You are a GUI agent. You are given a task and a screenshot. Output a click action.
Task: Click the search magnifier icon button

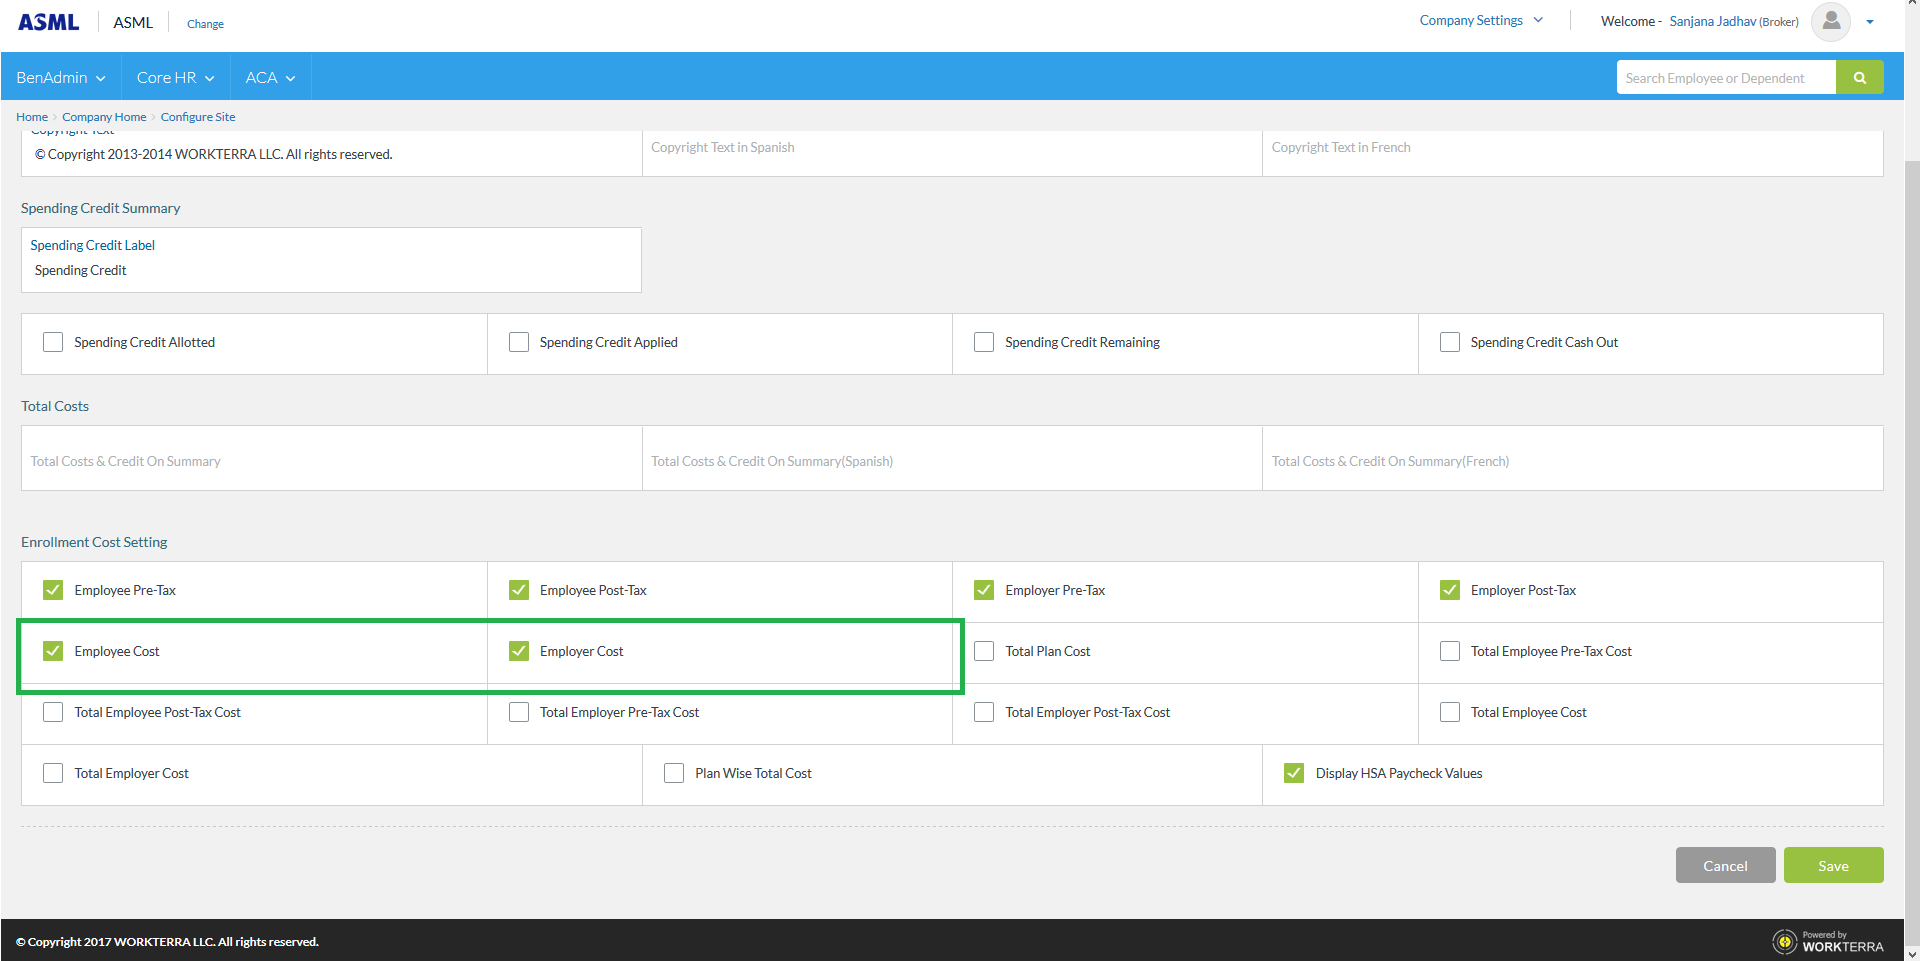click(x=1859, y=78)
